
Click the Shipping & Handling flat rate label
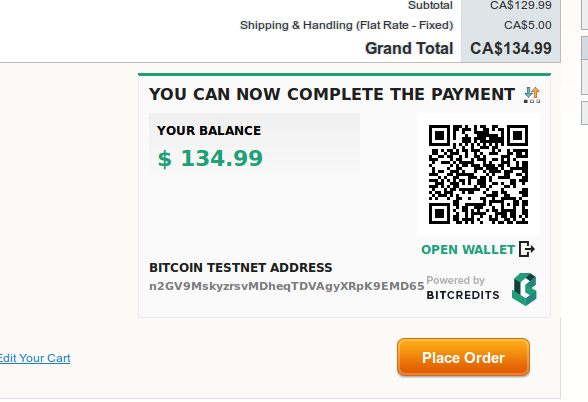click(x=346, y=25)
